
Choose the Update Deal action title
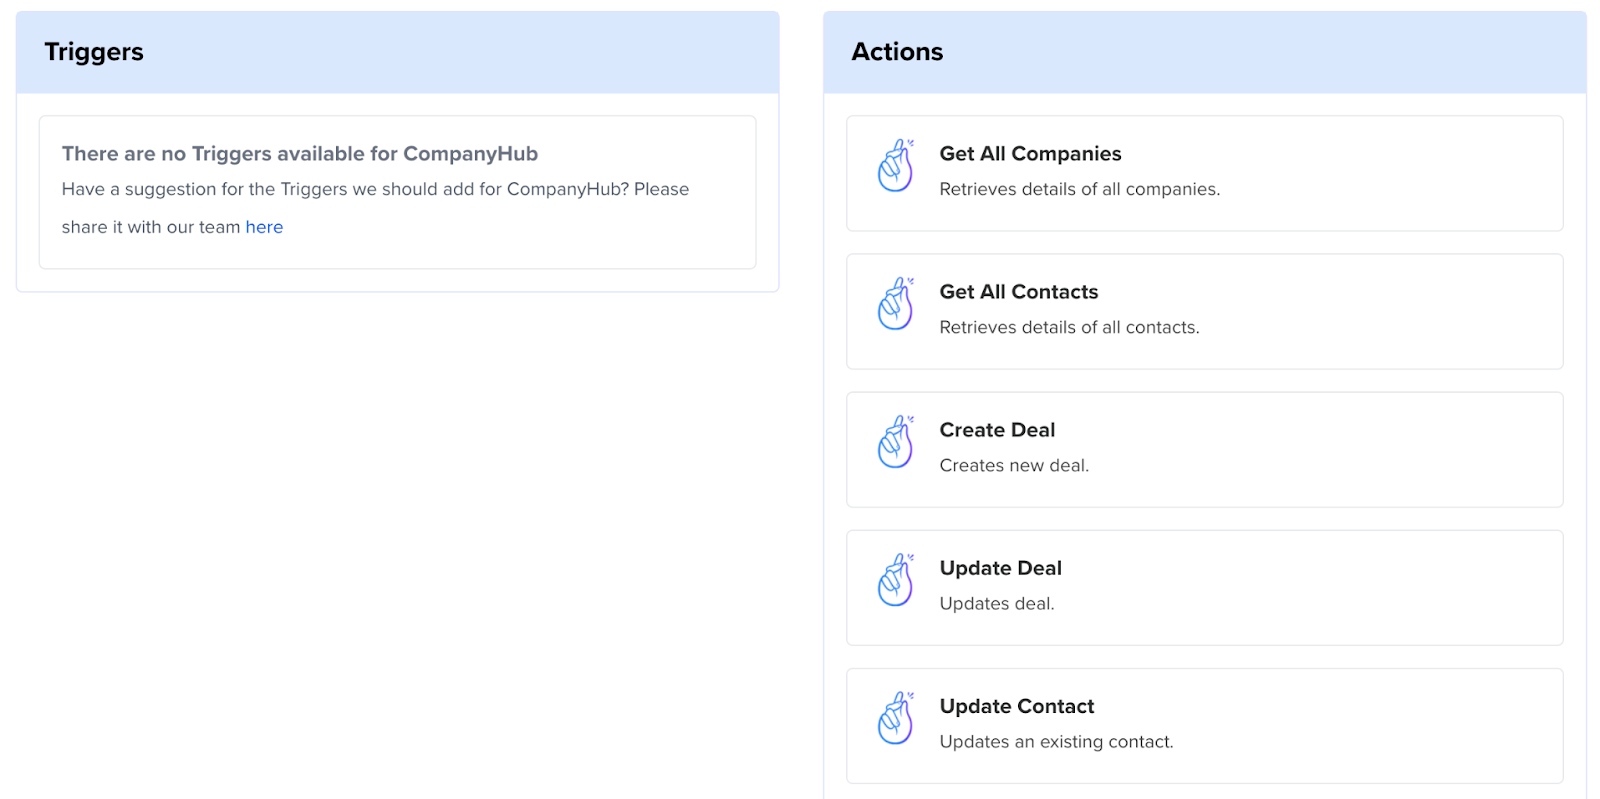click(1000, 568)
